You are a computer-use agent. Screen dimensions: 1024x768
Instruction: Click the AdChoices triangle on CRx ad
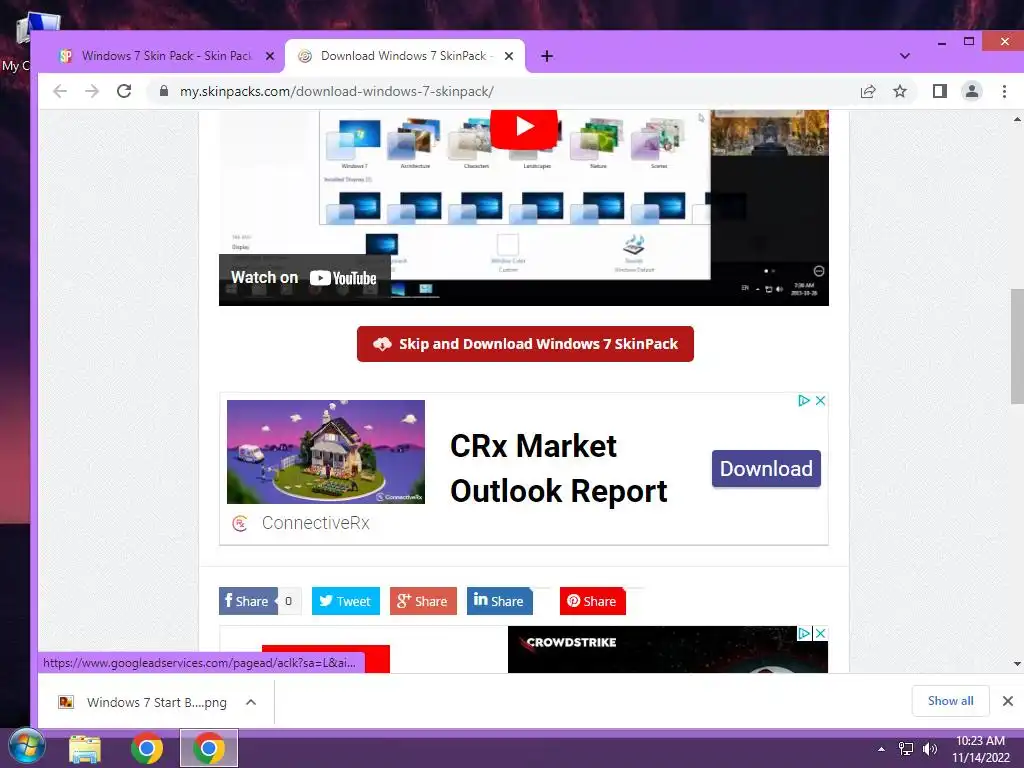pos(805,400)
